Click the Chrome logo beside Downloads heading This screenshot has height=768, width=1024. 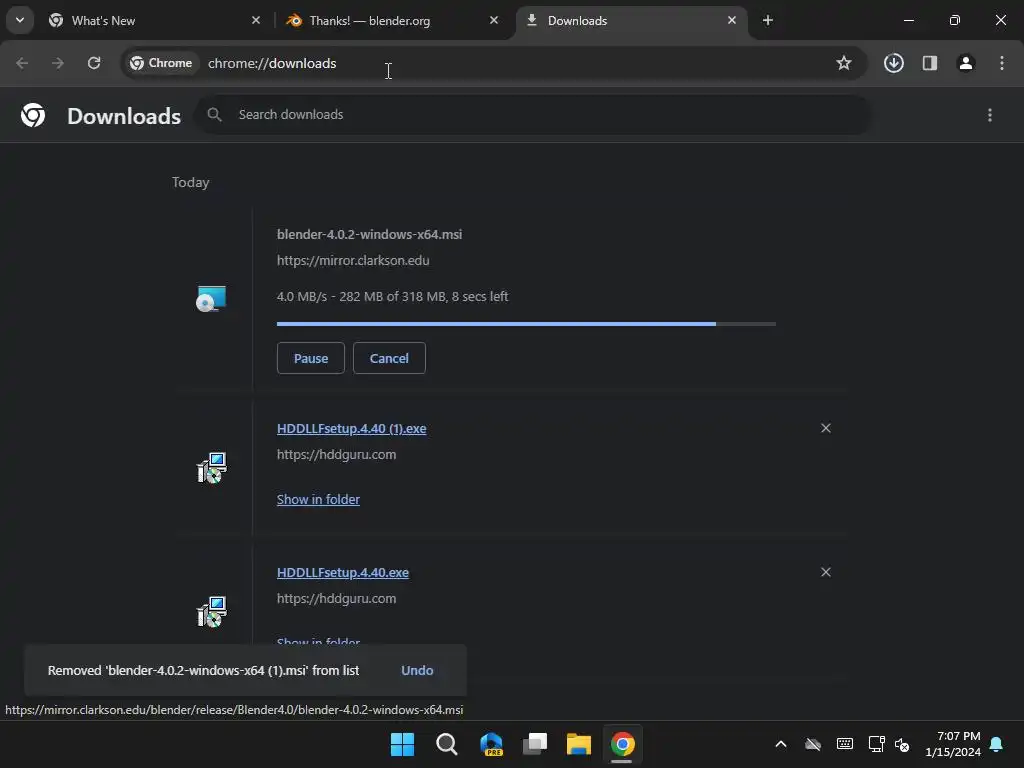pyautogui.click(x=33, y=116)
